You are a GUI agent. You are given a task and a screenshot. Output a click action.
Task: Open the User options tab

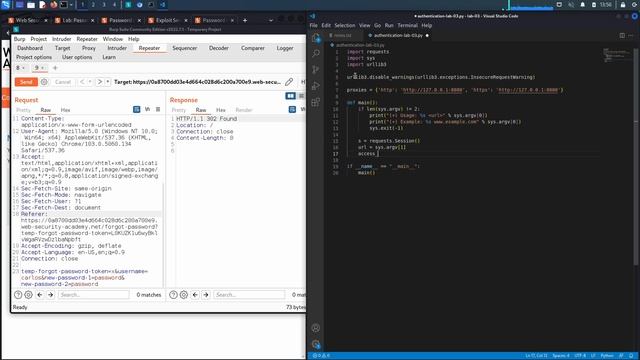[x=77, y=57]
